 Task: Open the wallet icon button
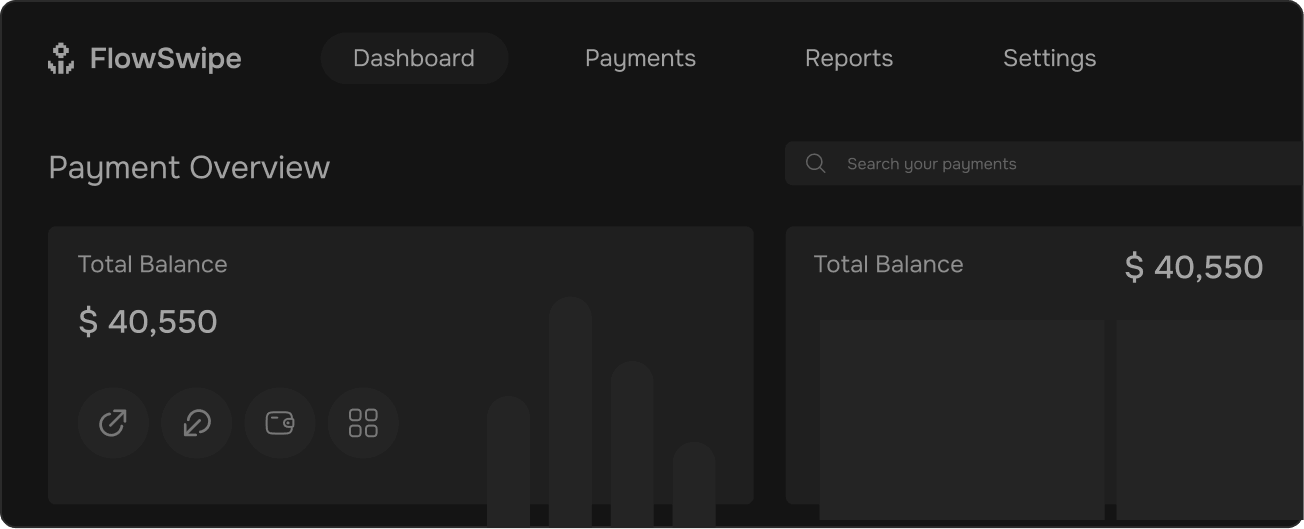point(280,423)
